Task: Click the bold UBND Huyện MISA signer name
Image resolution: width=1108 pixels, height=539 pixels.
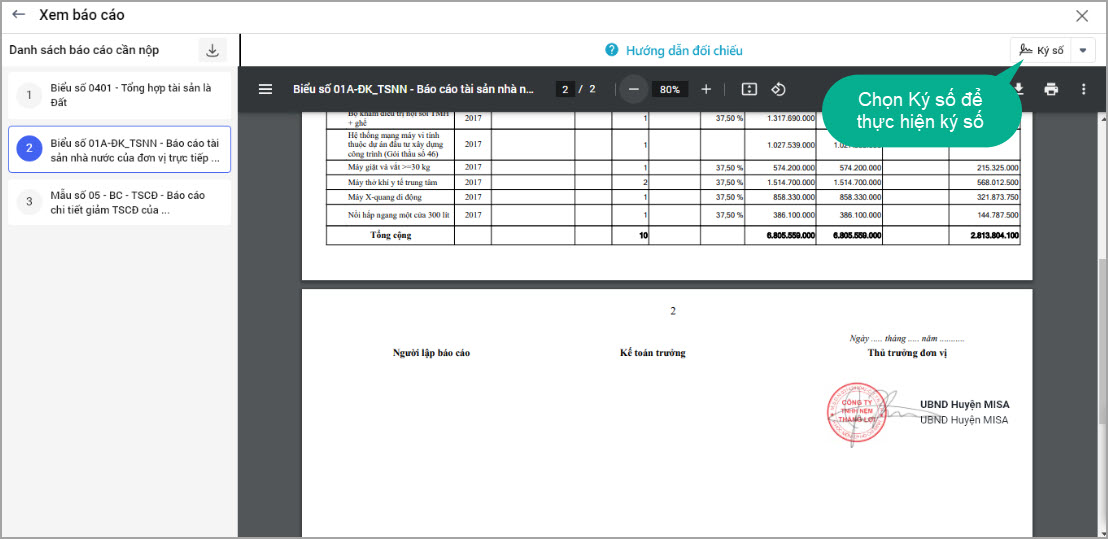Action: (x=965, y=405)
